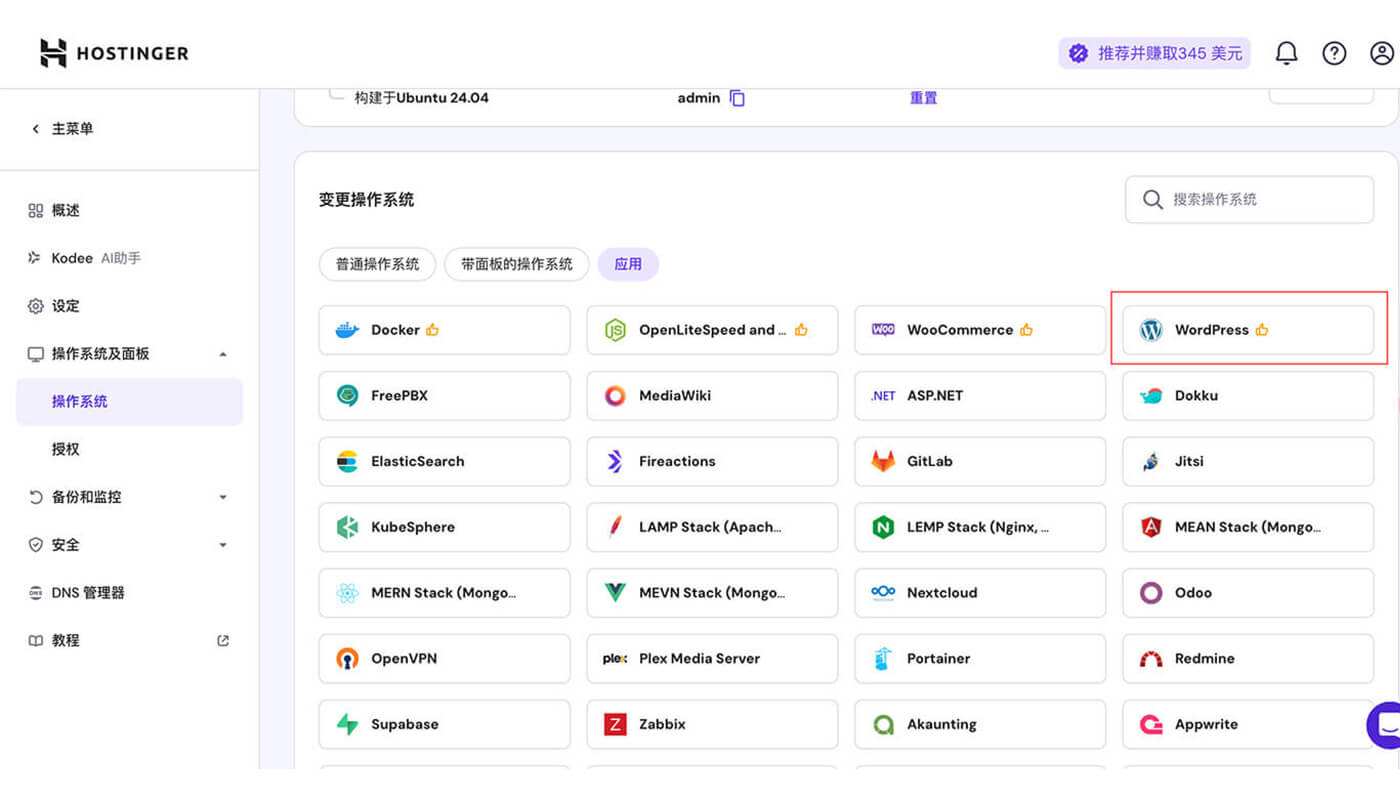
Task: Collapse the 操作系统及面板 section arrow
Action: [x=223, y=354]
